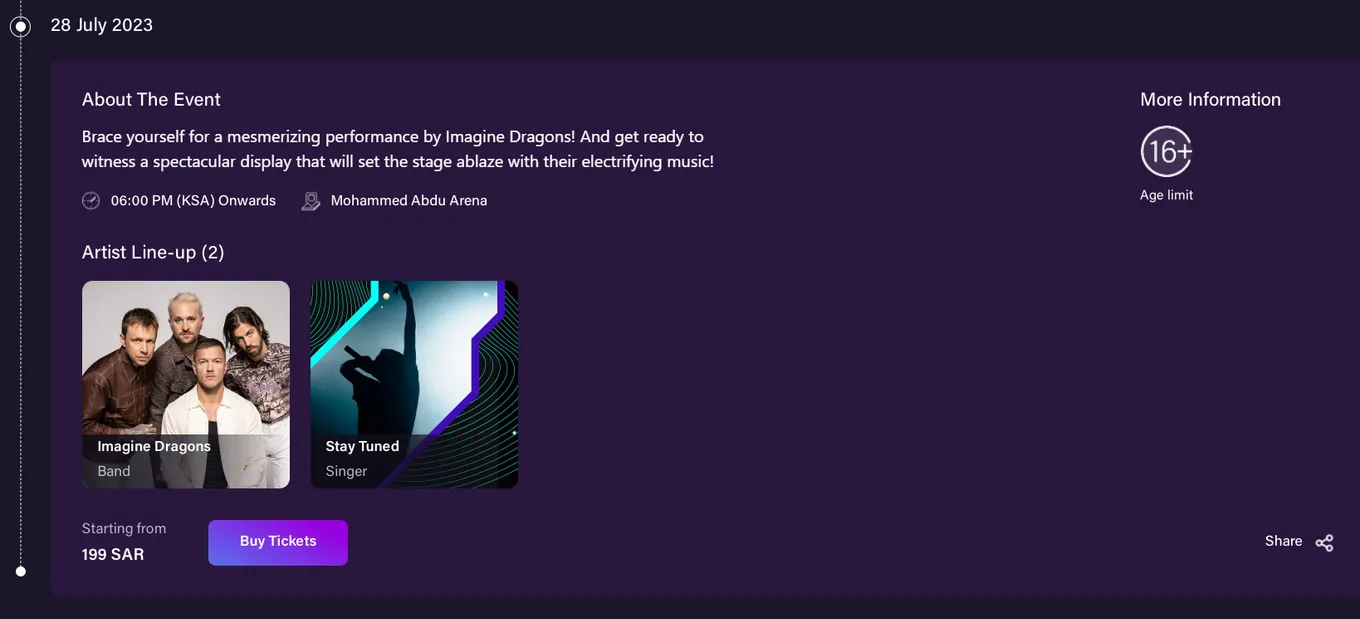The height and width of the screenshot is (619, 1360).
Task: Click the 06:00 PM (KSA) Onwards text
Action: tap(193, 201)
